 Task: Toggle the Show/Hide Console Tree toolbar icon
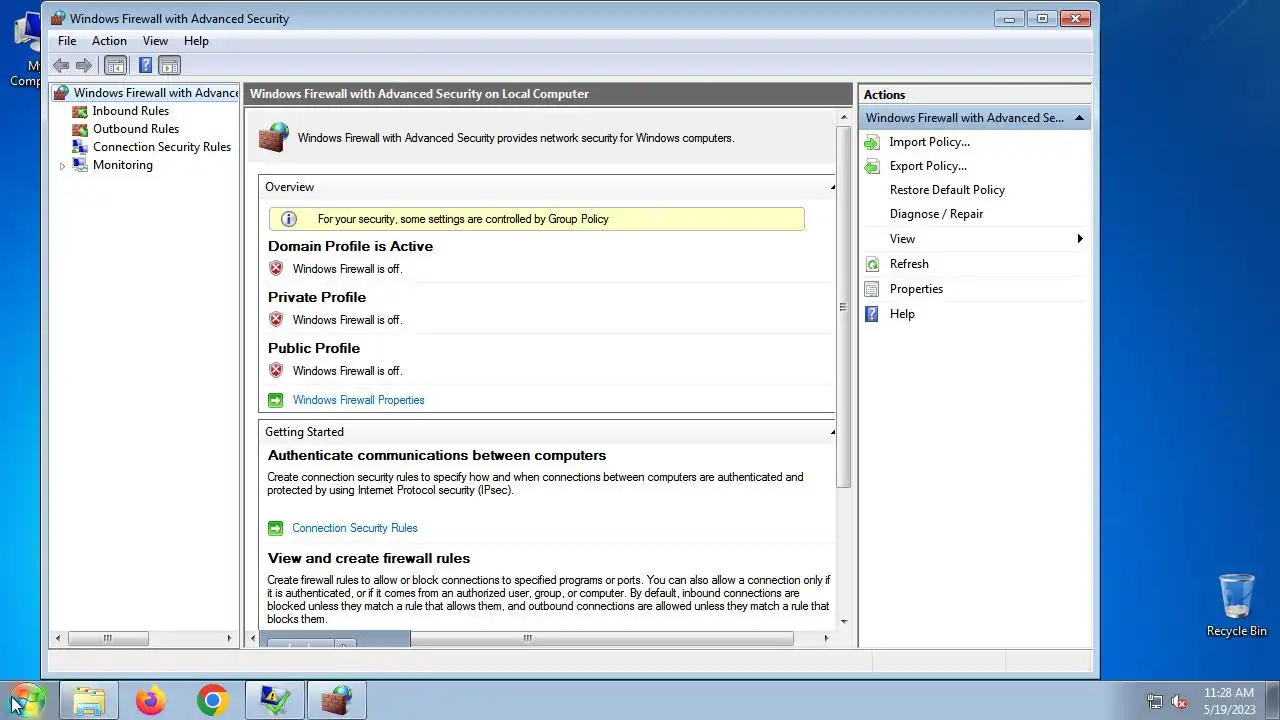click(116, 66)
